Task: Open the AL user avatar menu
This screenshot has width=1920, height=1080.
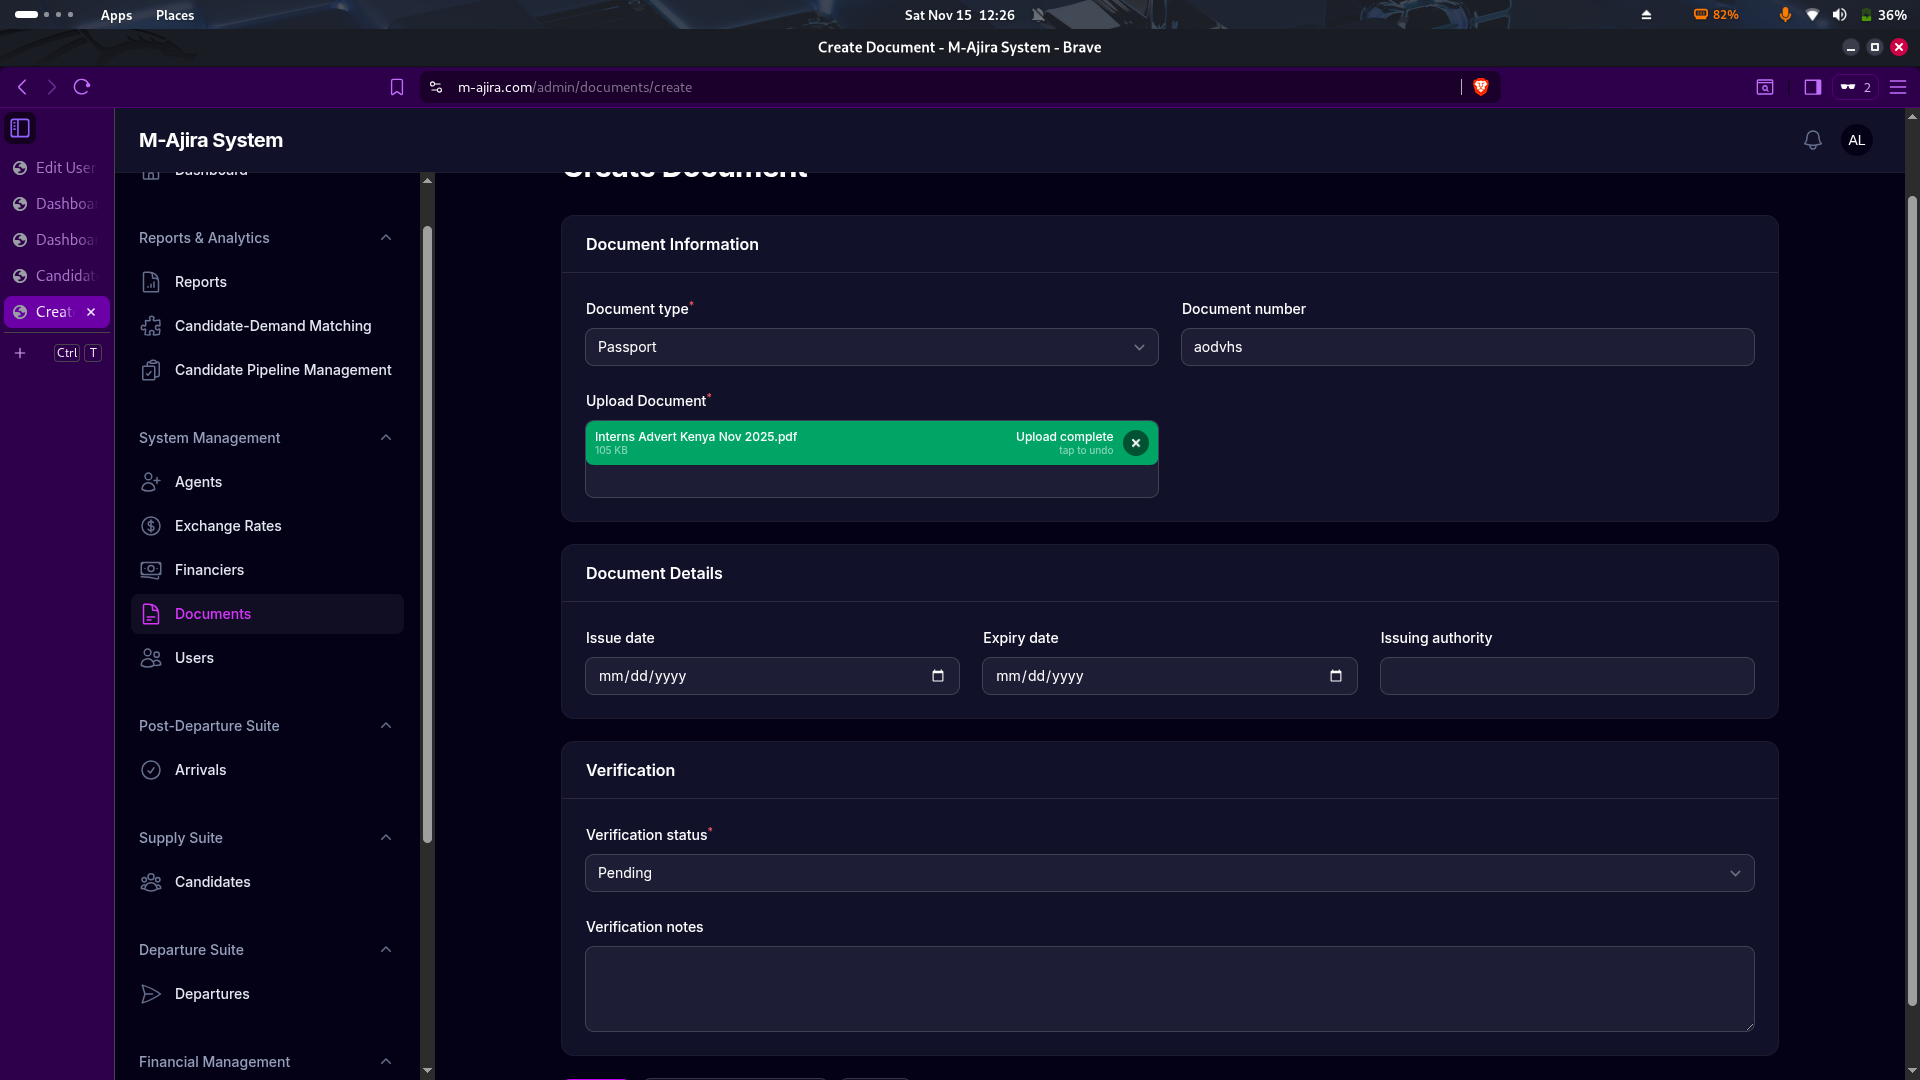Action: 1856,140
